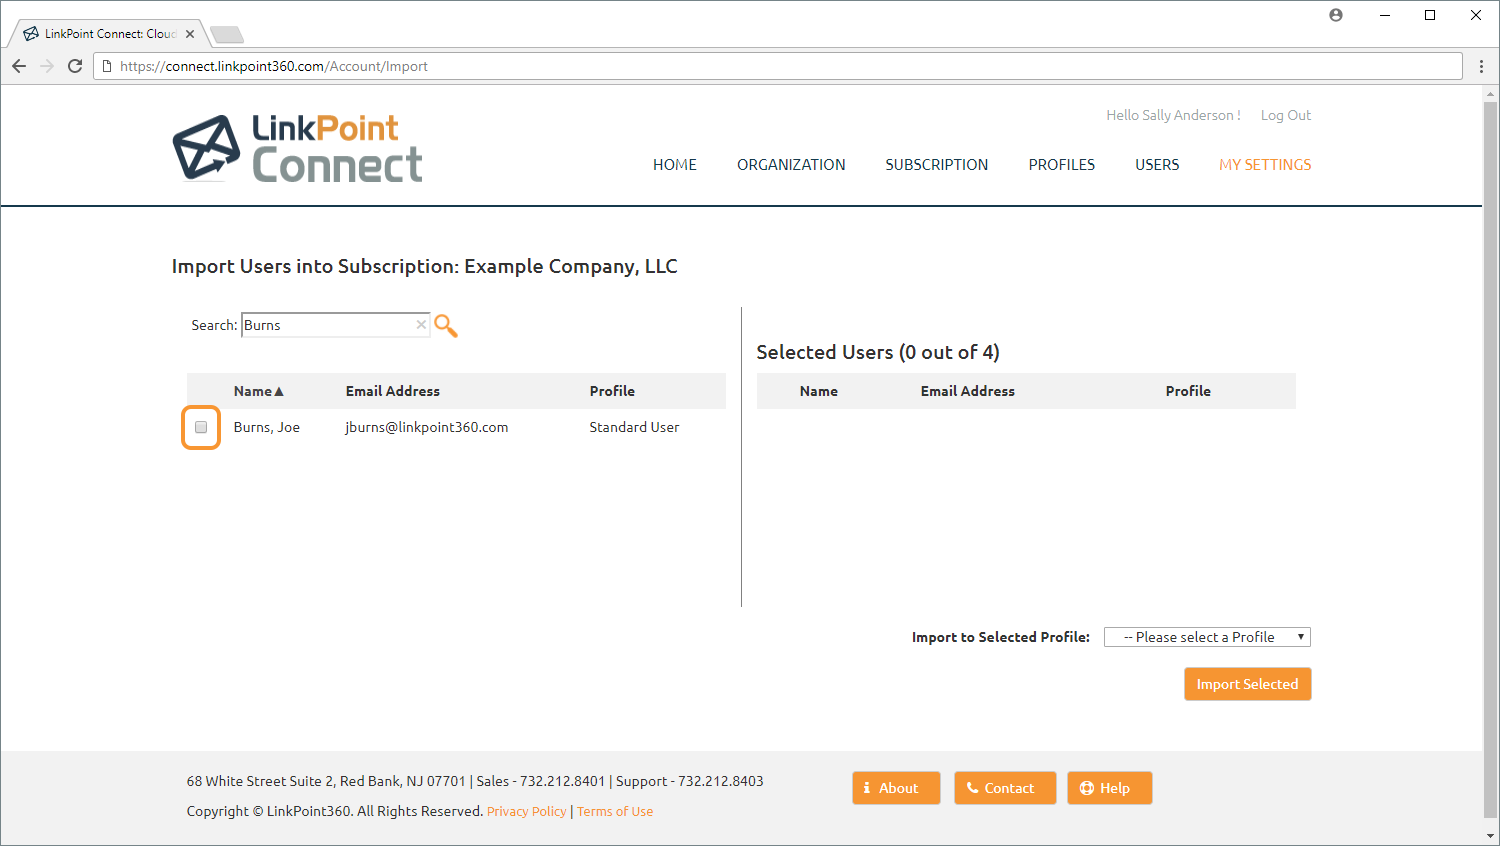Click the Contact button

coord(1005,788)
